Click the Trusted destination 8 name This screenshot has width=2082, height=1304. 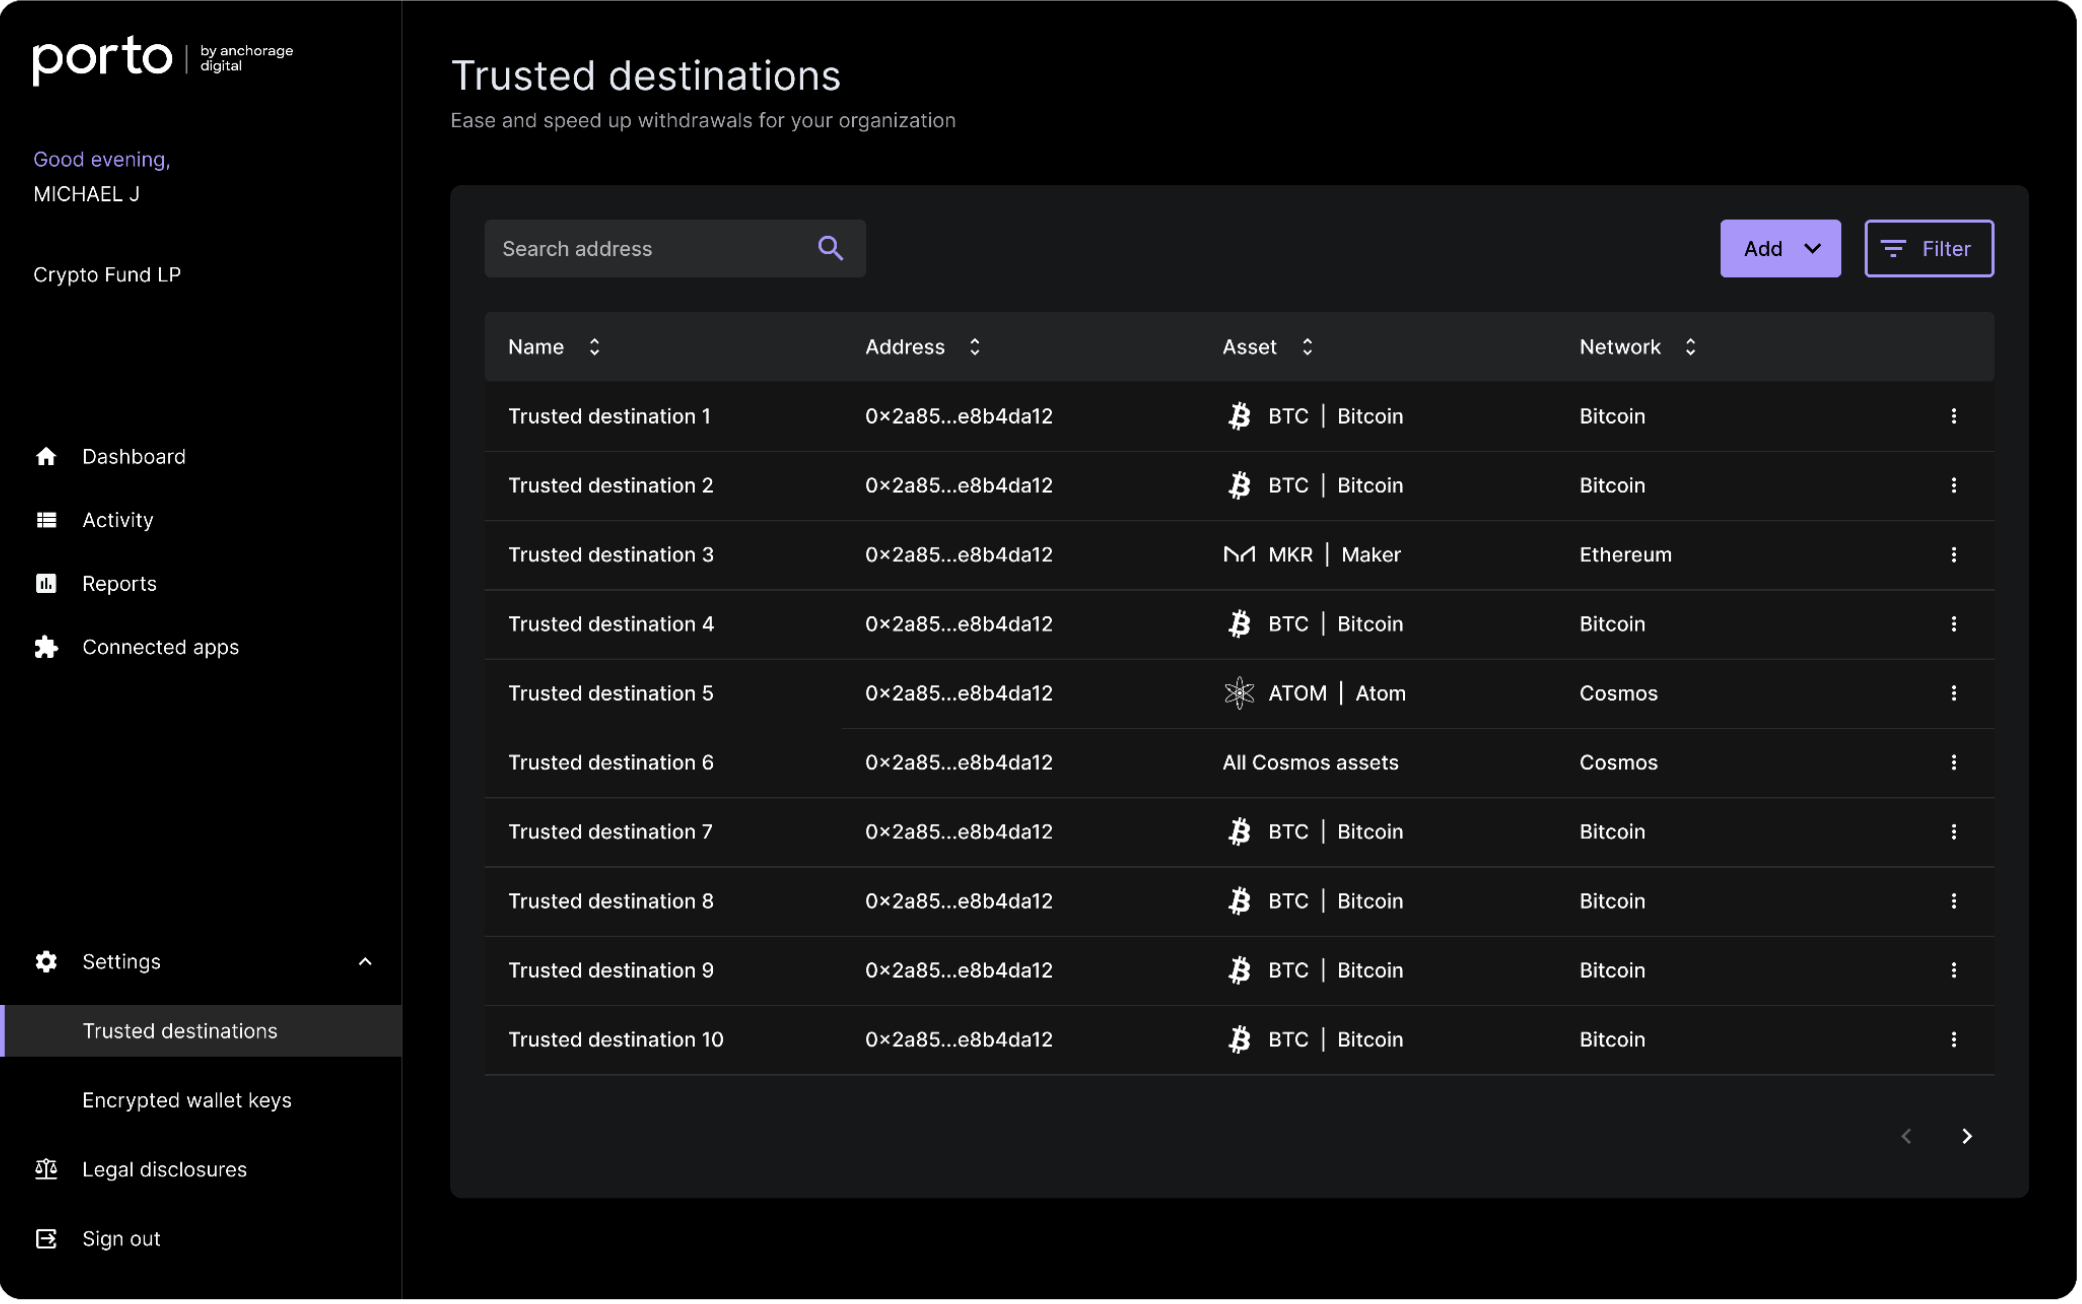pos(612,902)
